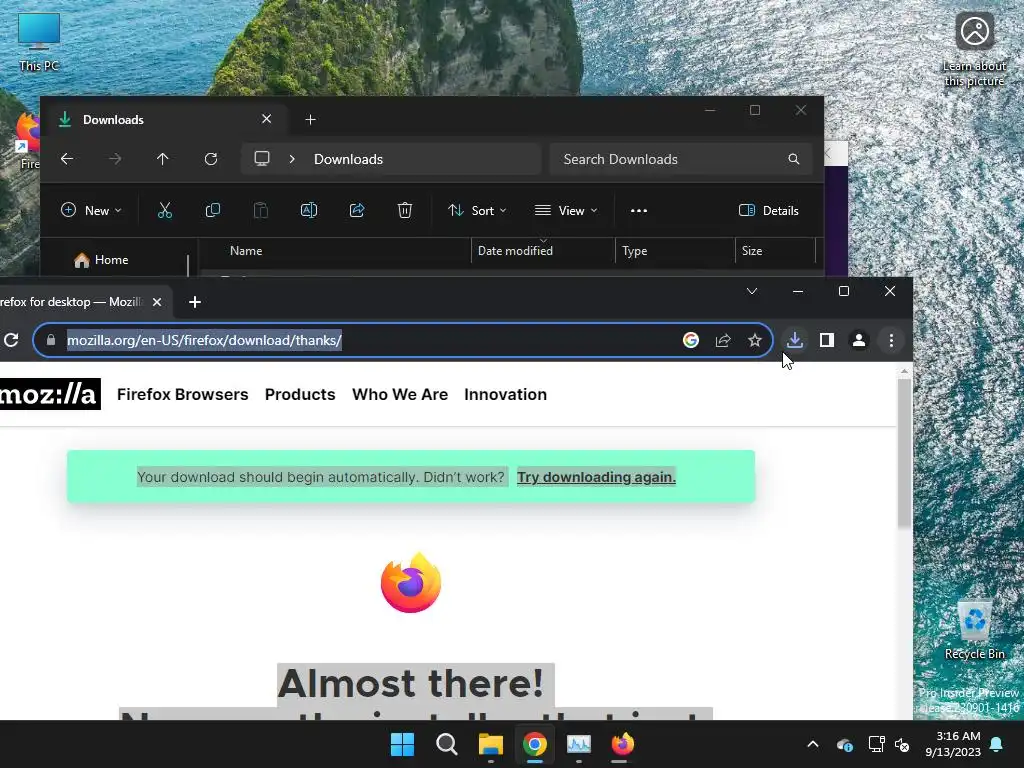This screenshot has width=1024, height=768.
Task: Open See more options in File Explorer
Action: click(x=639, y=210)
